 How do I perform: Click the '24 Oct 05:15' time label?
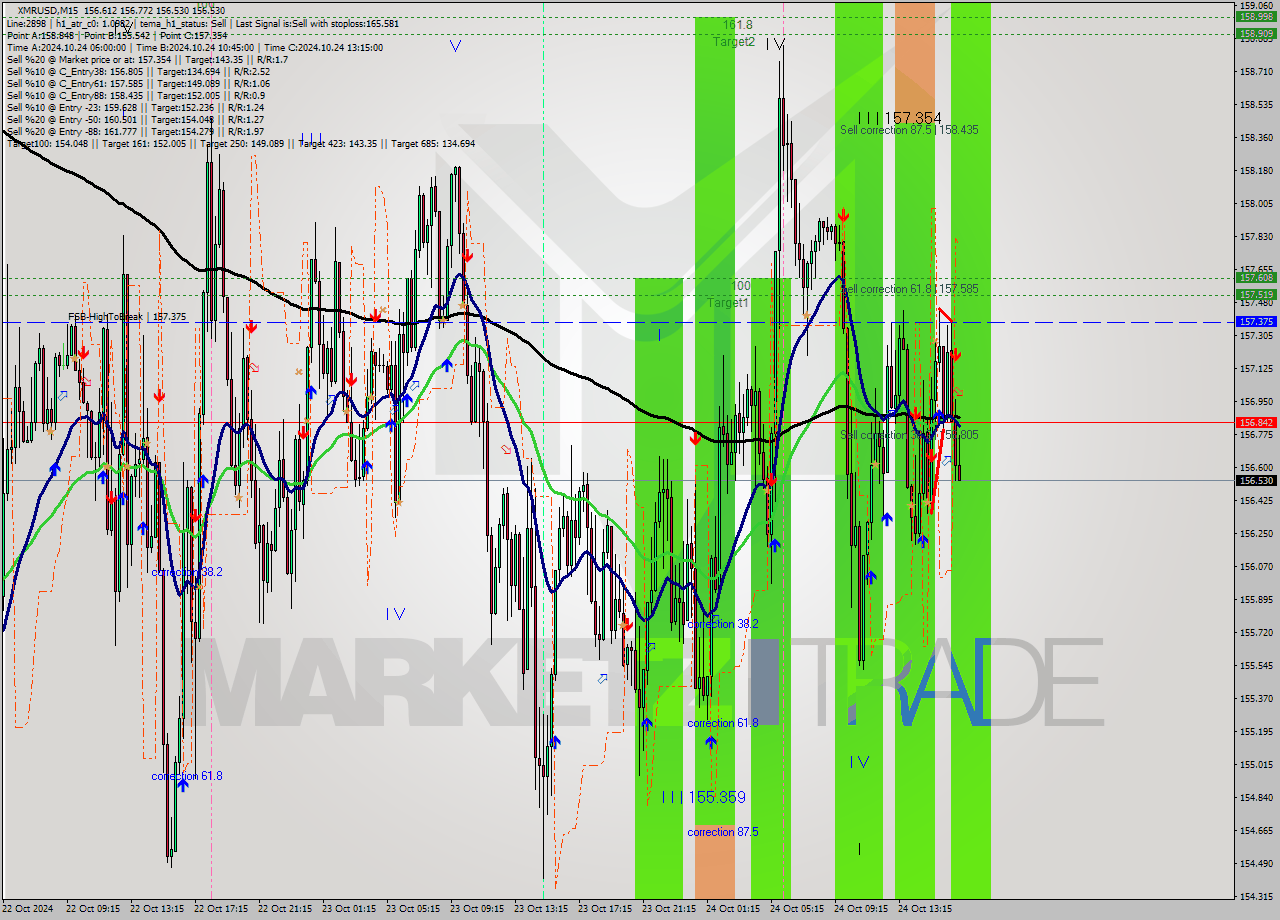coord(797,909)
